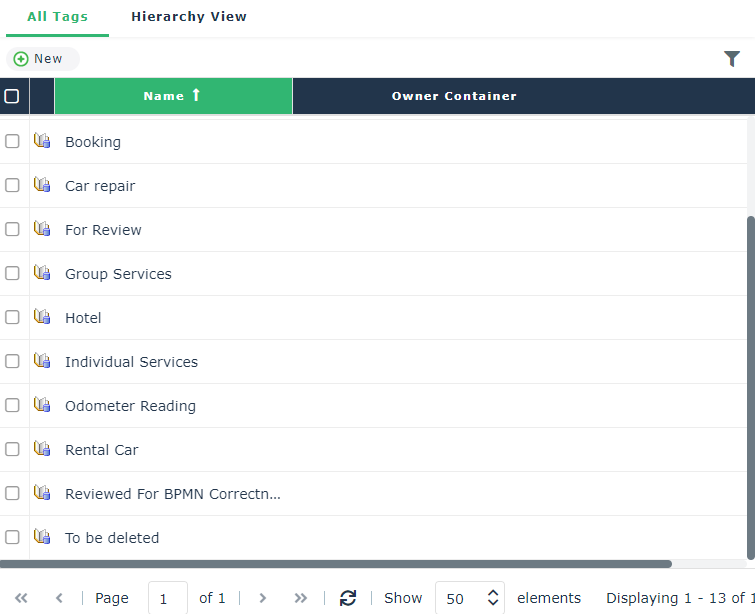The height and width of the screenshot is (614, 755).
Task: Open the filter funnel icon
Action: point(732,59)
